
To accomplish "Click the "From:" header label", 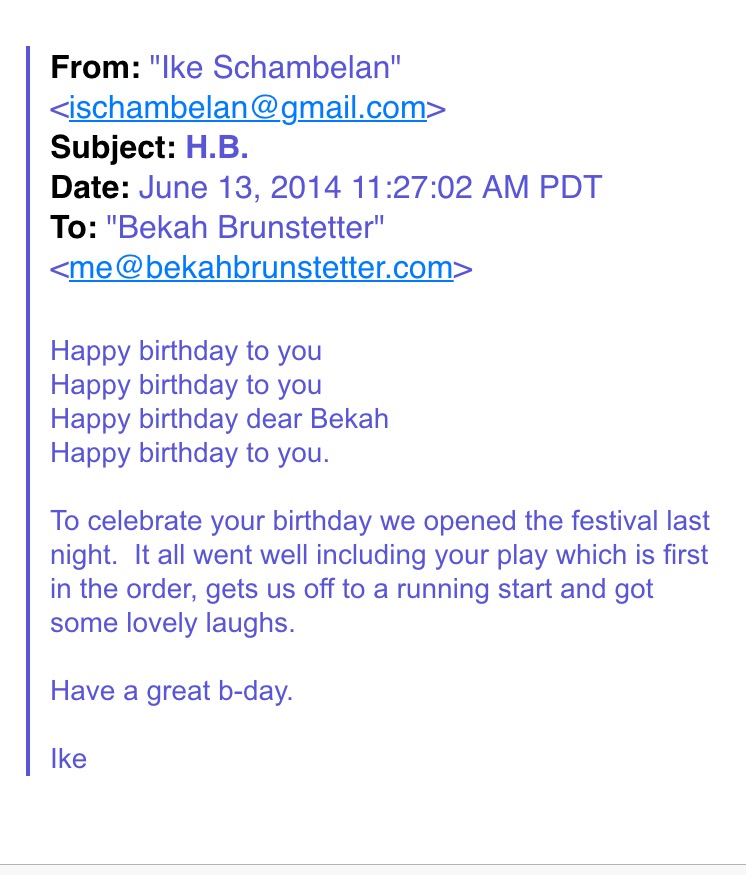I will [x=96, y=68].
